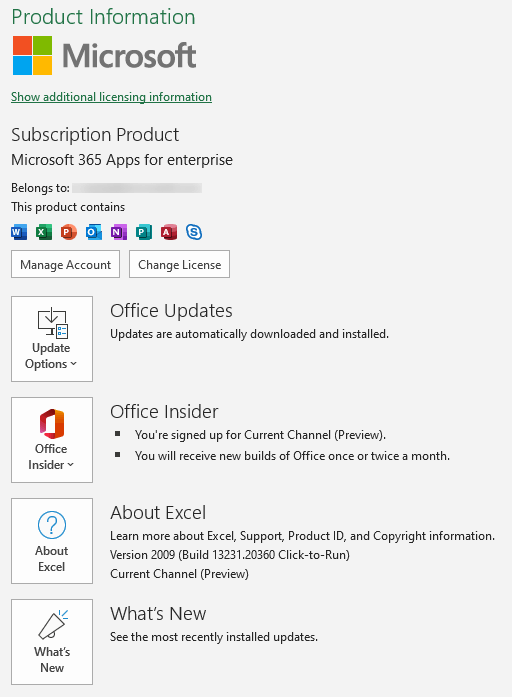Image resolution: width=512 pixels, height=697 pixels.
Task: Open Show additional licensing information link
Action: click(111, 97)
